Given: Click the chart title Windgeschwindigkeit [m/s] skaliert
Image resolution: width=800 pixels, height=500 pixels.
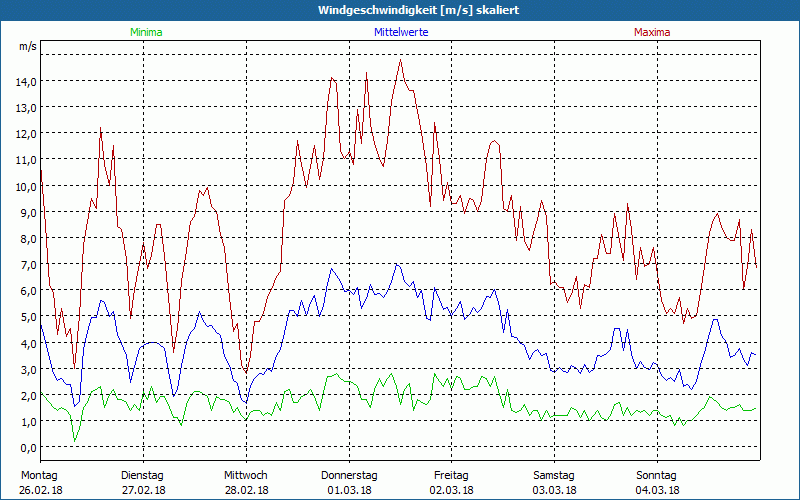Looking at the screenshot, I should pyautogui.click(x=418, y=10).
